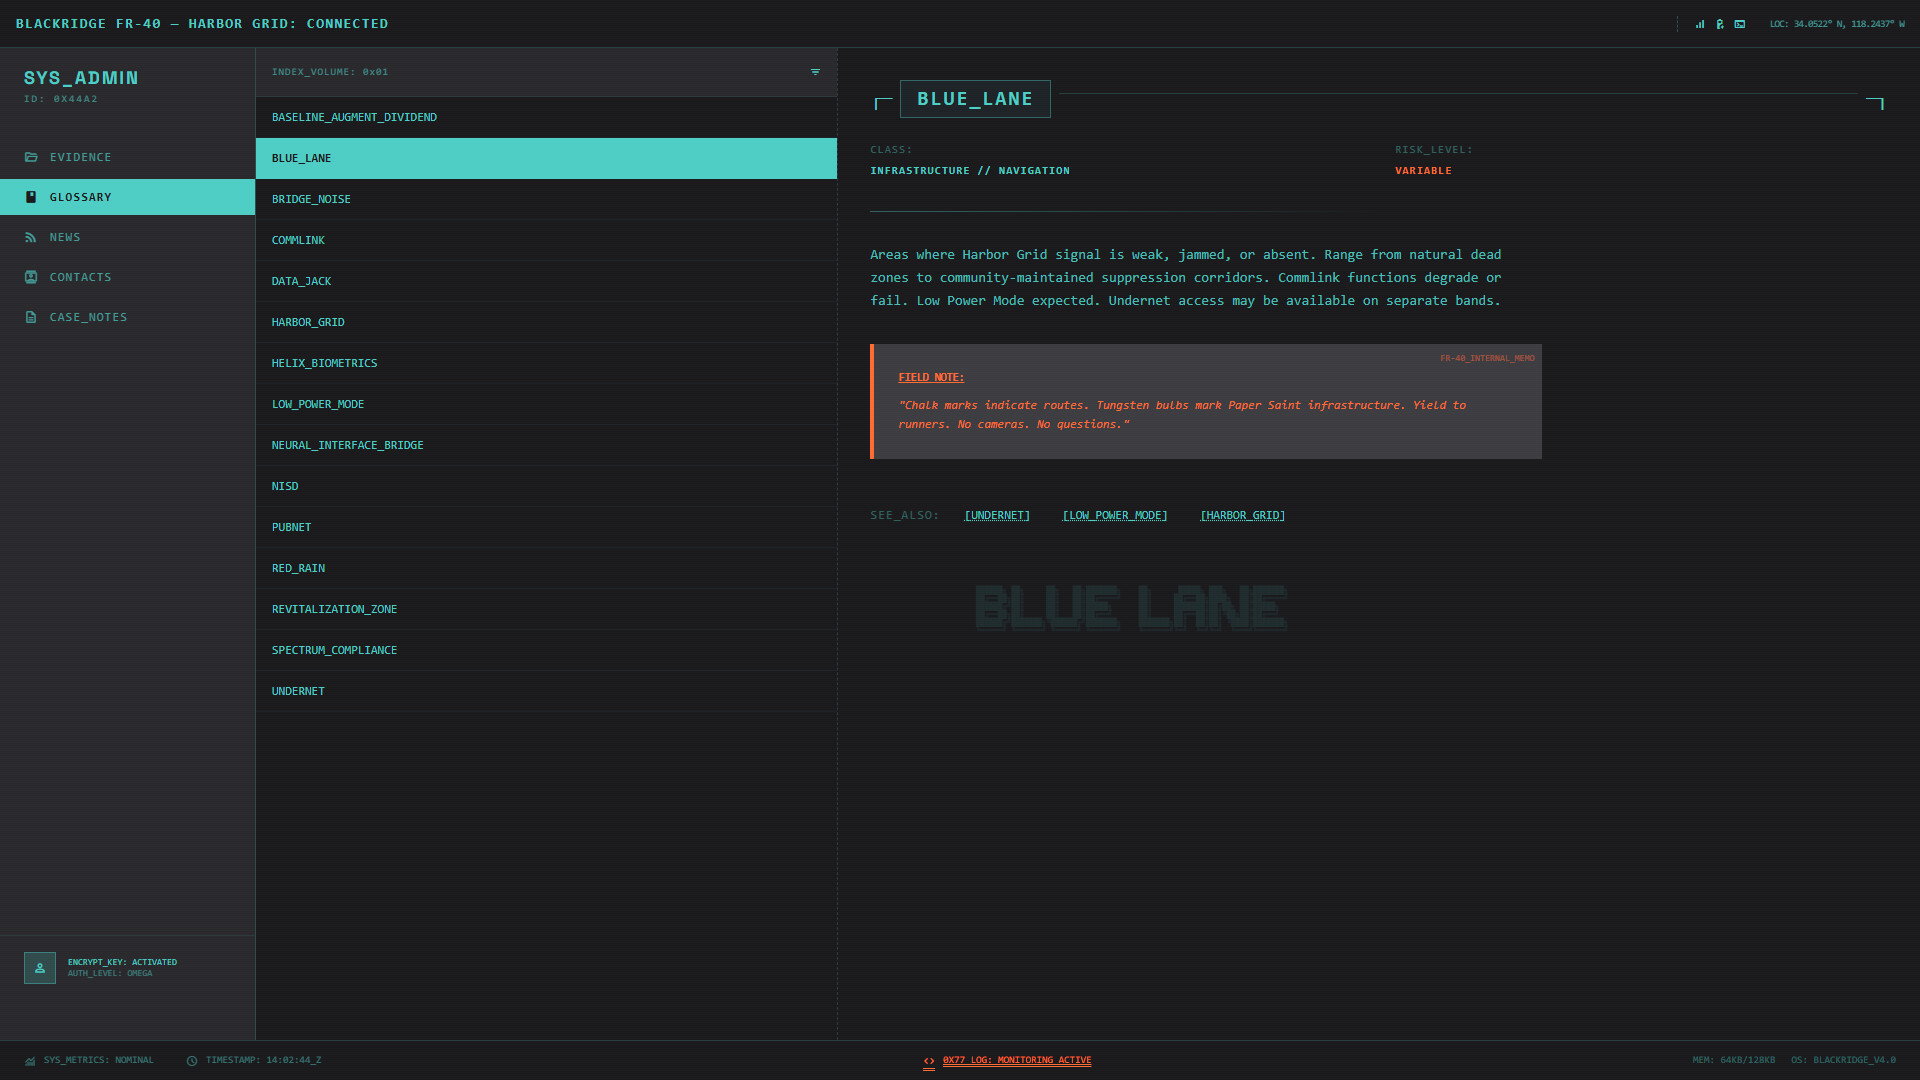Open the CONTACTS section
The image size is (1920, 1080).
(80, 277)
